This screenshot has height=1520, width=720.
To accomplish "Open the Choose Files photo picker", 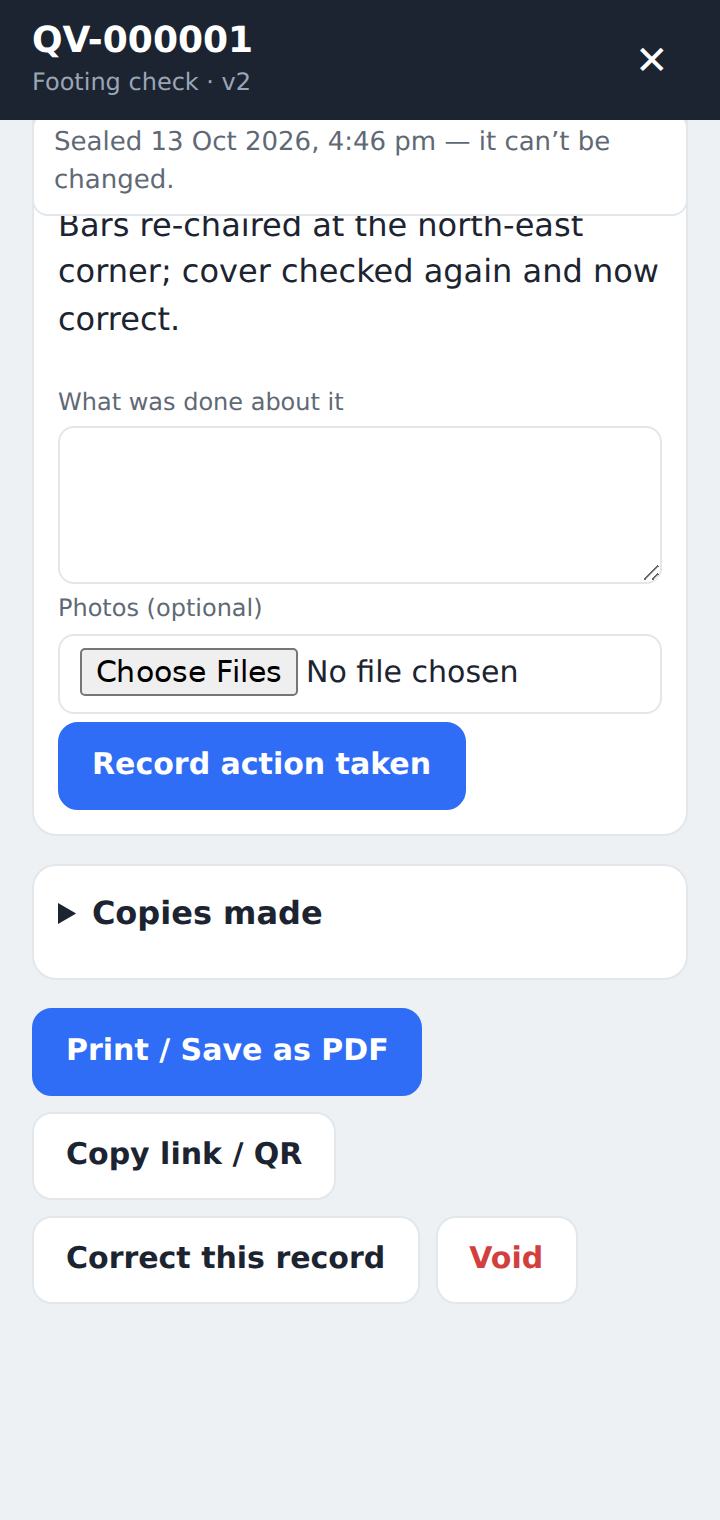I will (x=189, y=672).
